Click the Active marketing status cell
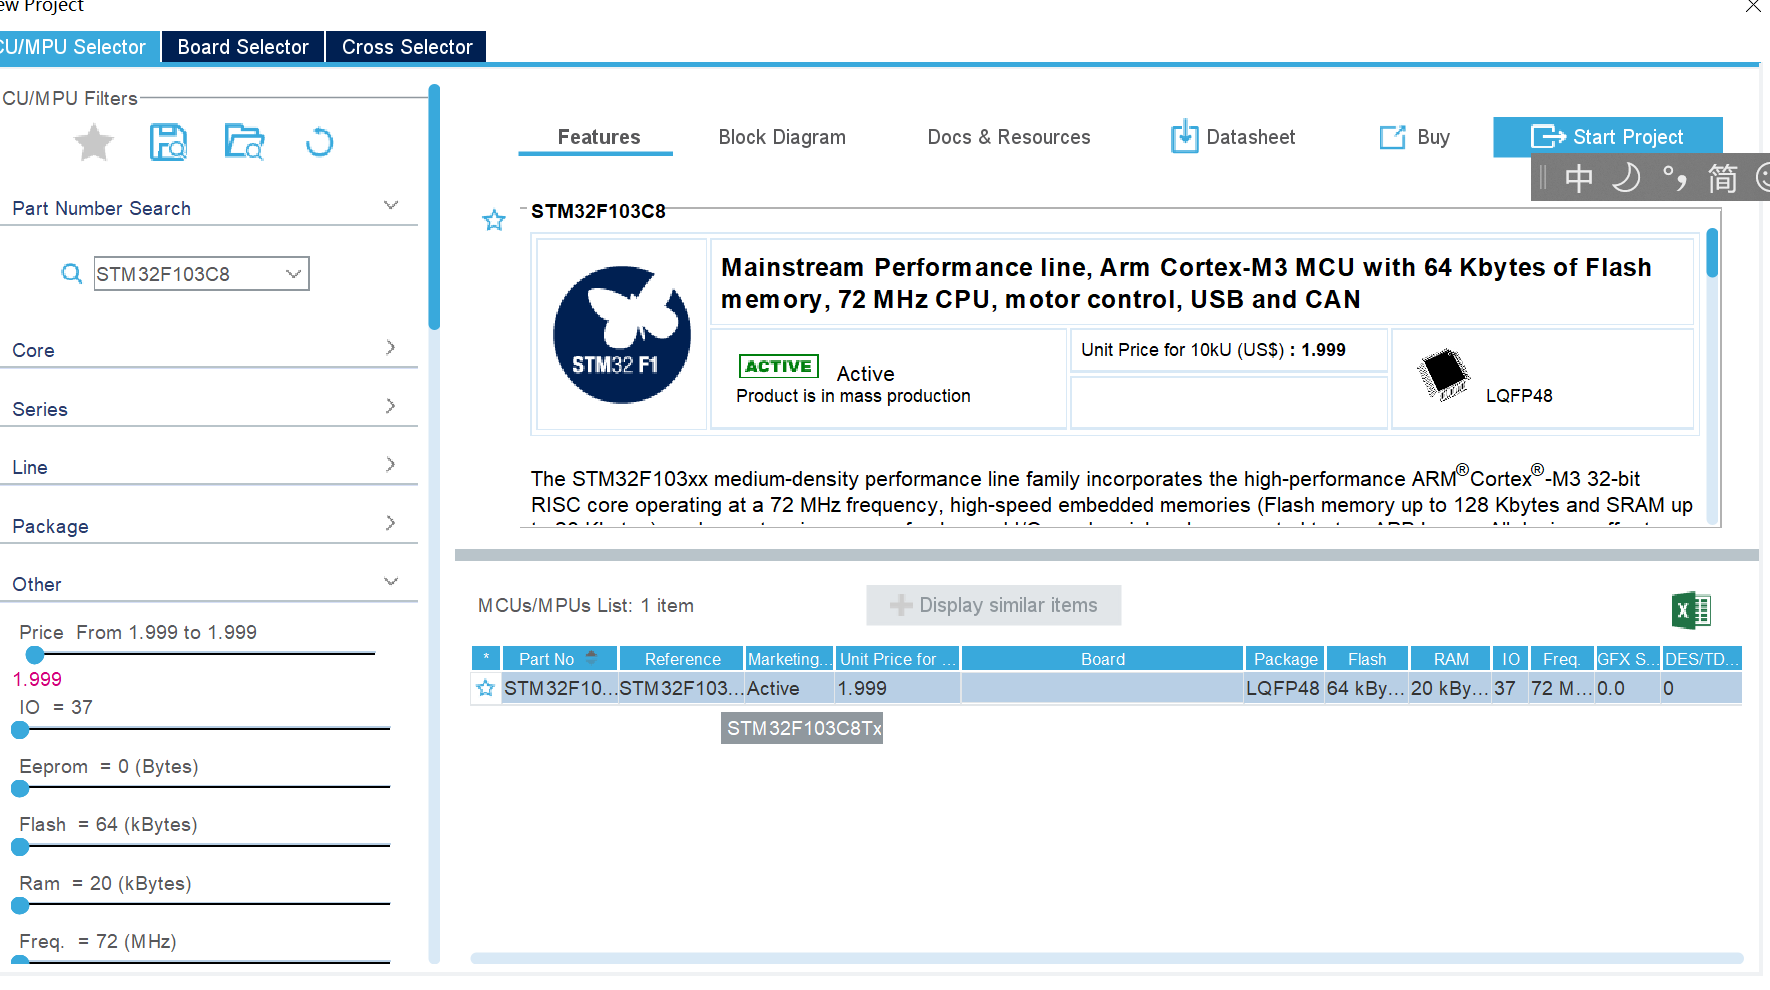 [x=790, y=688]
